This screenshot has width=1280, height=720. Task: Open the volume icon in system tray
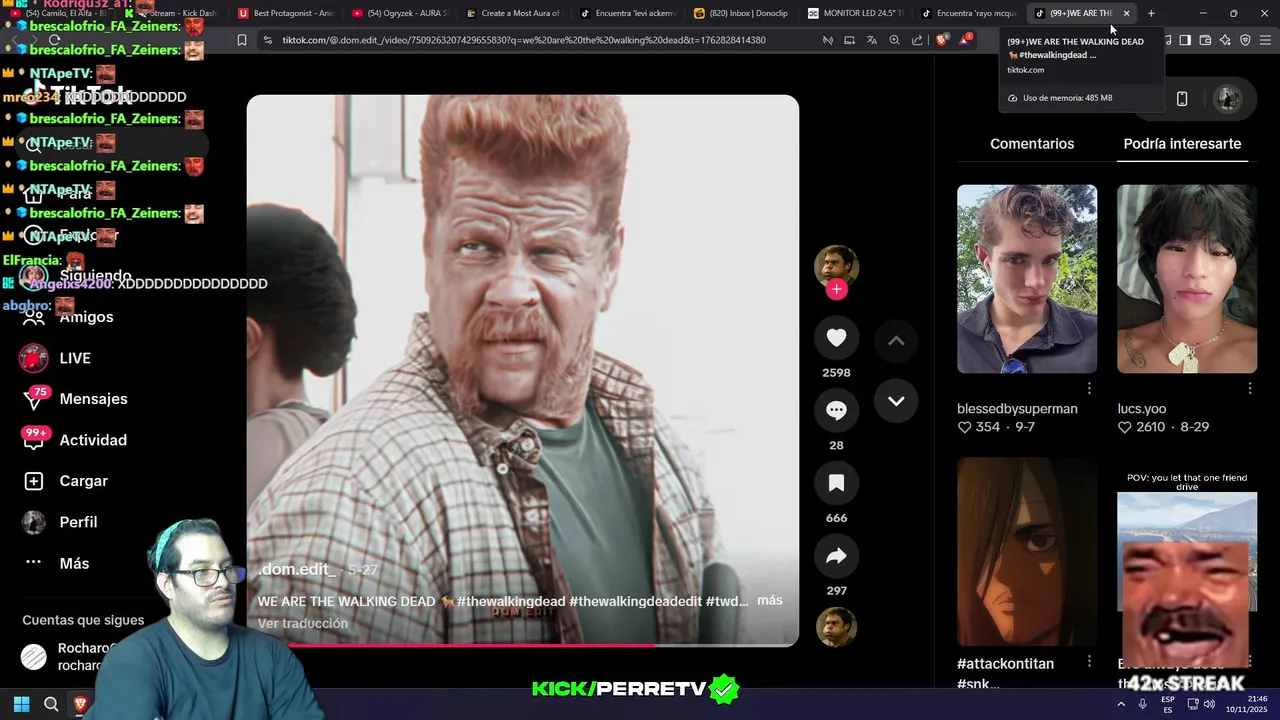tap(1211, 704)
